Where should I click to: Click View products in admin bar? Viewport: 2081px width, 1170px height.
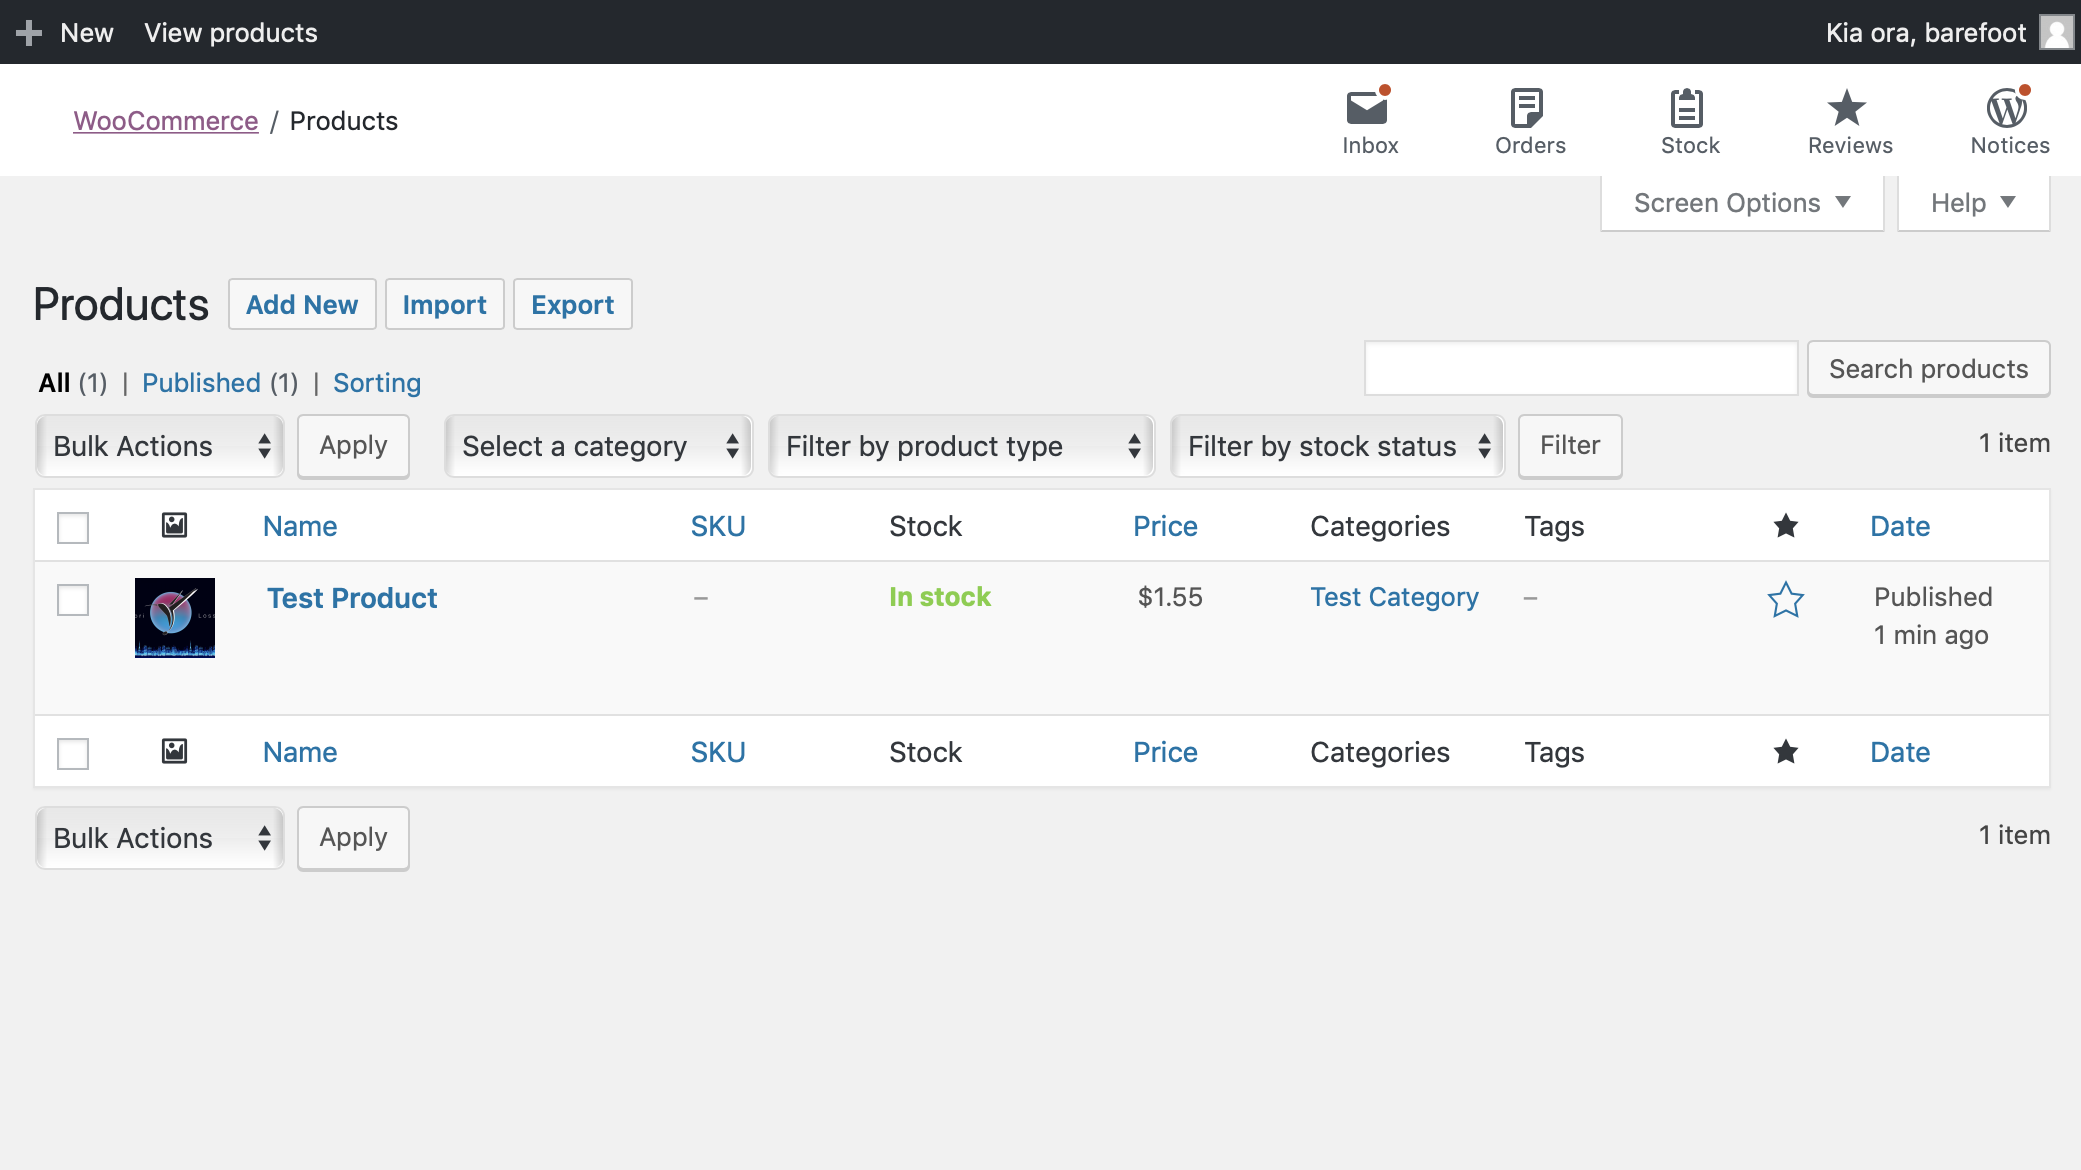(x=230, y=31)
